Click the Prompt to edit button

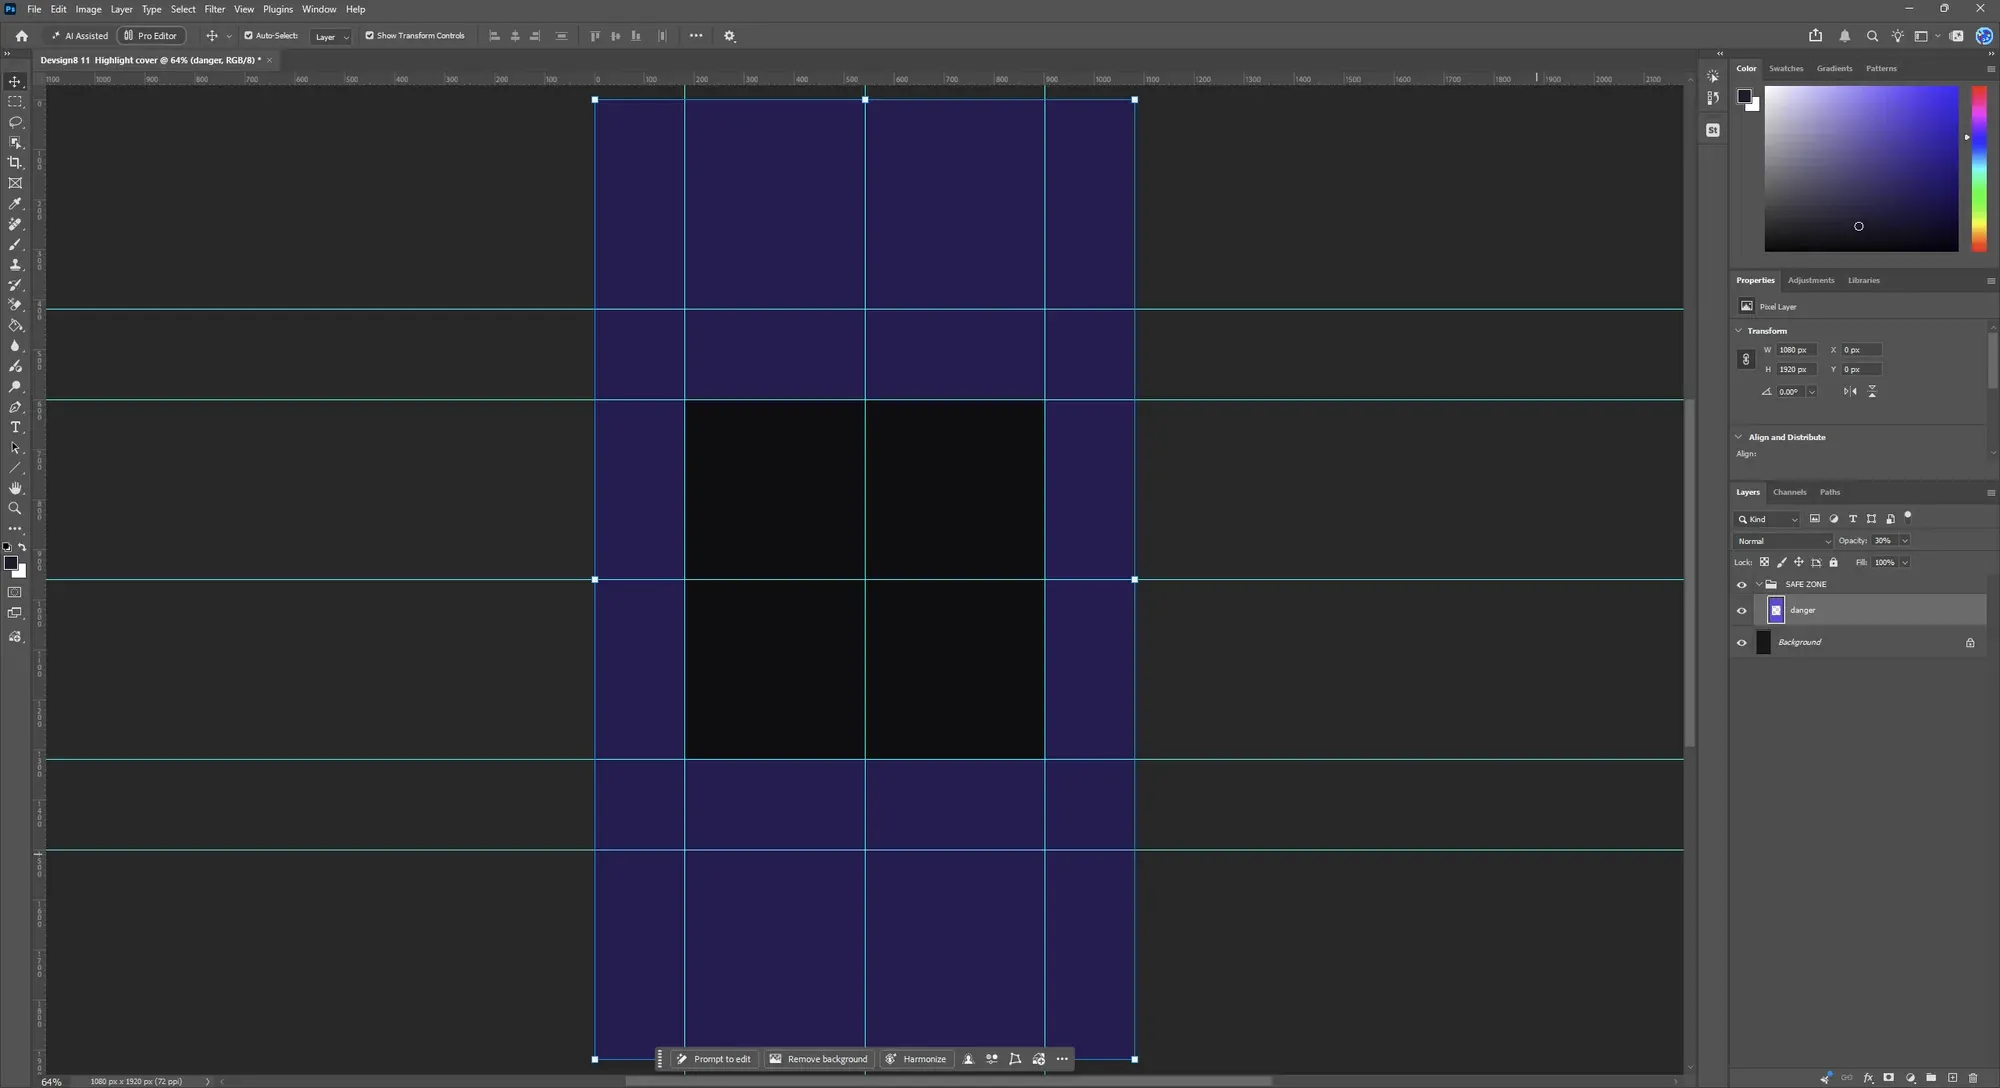pyautogui.click(x=714, y=1059)
